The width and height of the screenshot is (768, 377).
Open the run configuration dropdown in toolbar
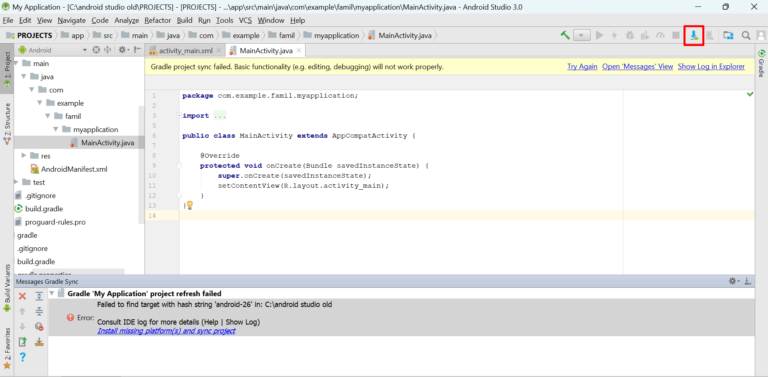[x=581, y=35]
